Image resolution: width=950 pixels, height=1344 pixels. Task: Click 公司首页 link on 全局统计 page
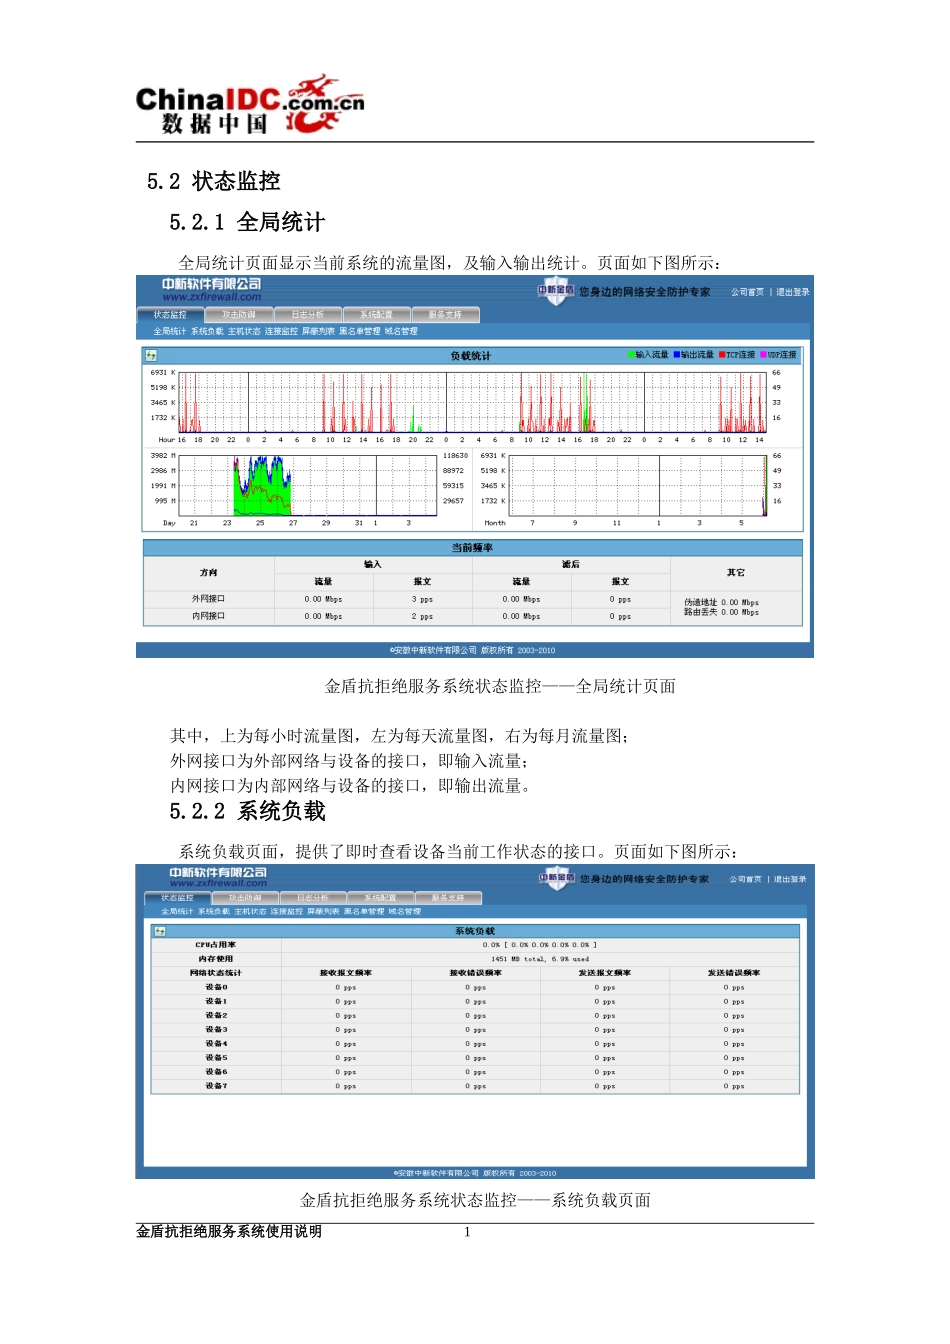click(x=747, y=292)
